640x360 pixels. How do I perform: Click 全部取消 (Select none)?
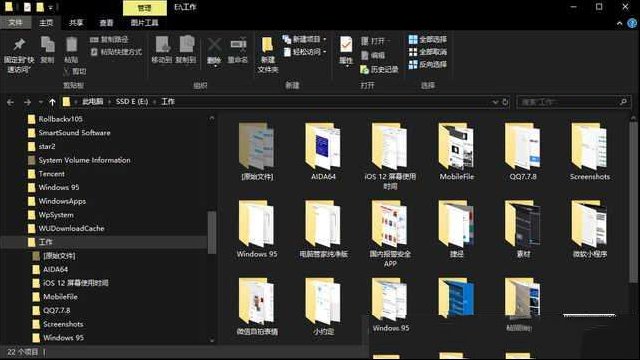[x=428, y=52]
